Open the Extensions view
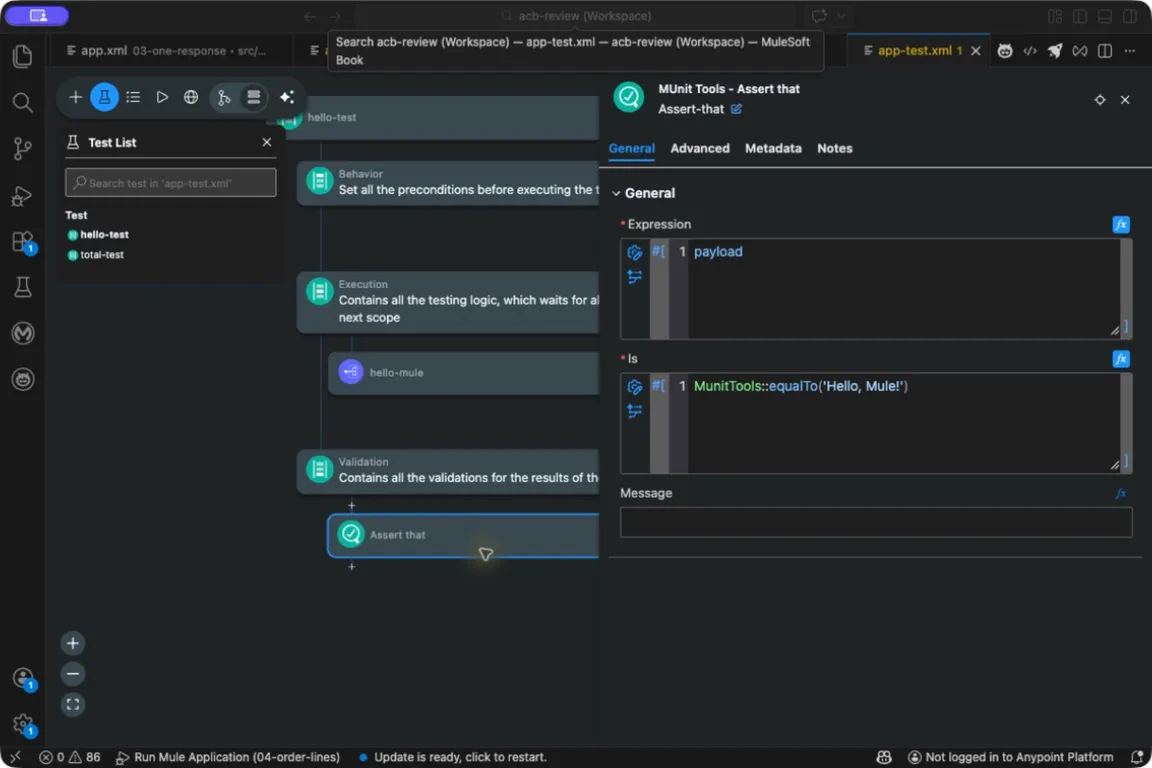This screenshot has height=768, width=1152. (x=23, y=242)
